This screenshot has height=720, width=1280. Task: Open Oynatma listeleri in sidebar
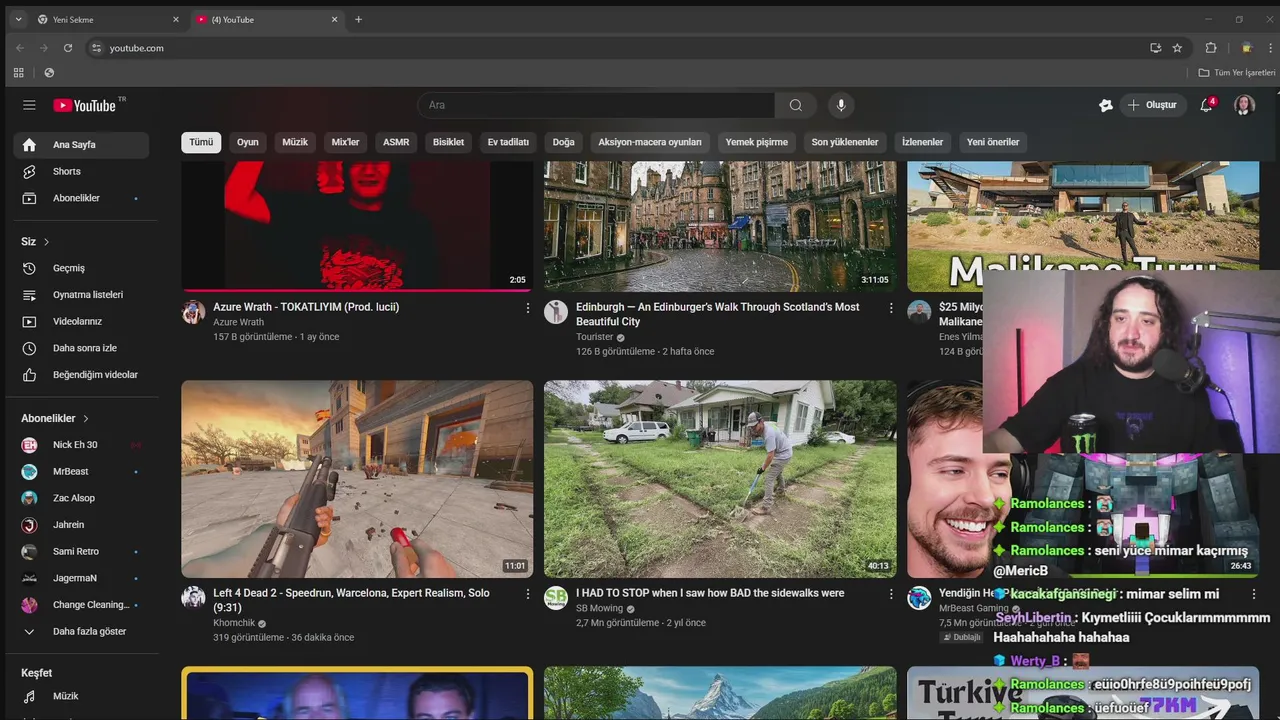click(x=81, y=295)
